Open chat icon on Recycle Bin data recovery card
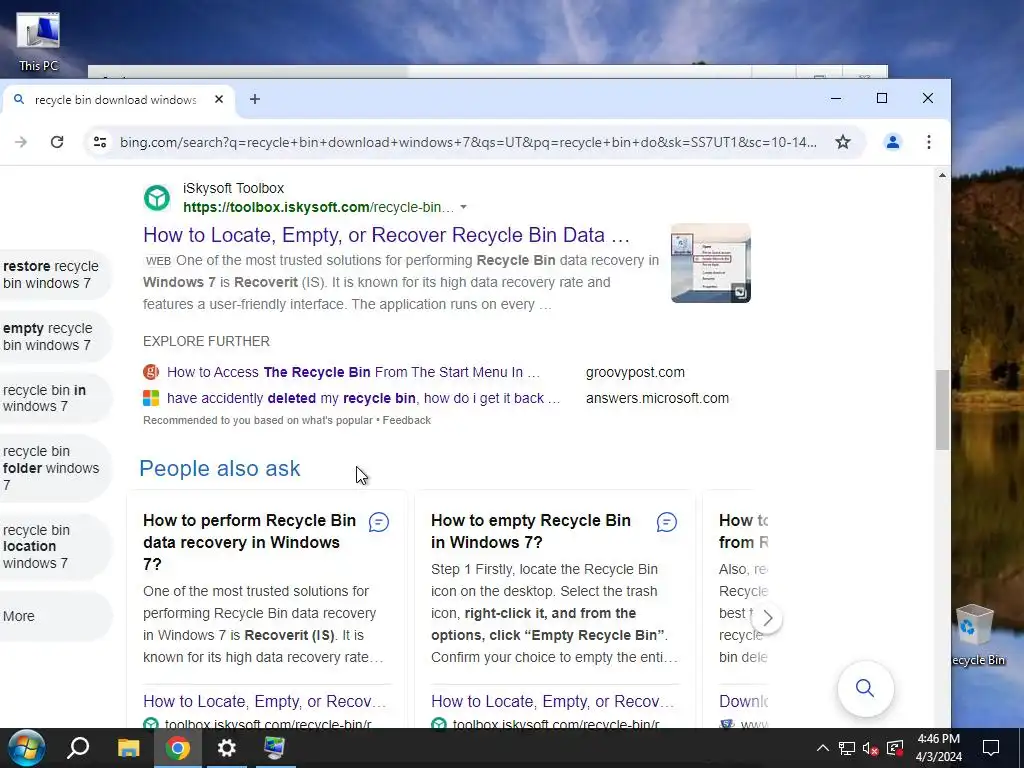The image size is (1024, 768). tap(379, 522)
